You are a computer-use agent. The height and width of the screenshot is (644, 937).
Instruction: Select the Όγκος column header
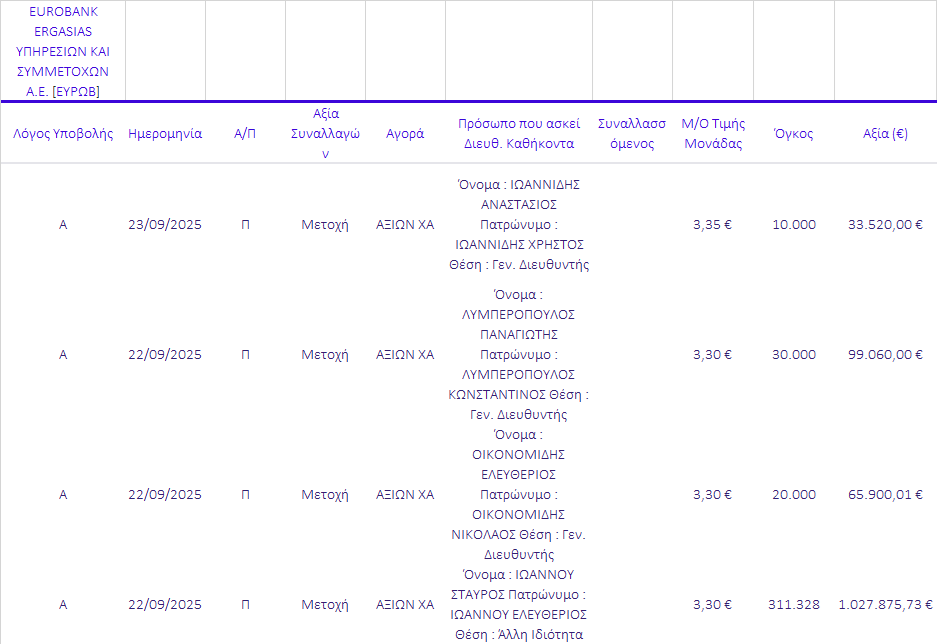[794, 134]
